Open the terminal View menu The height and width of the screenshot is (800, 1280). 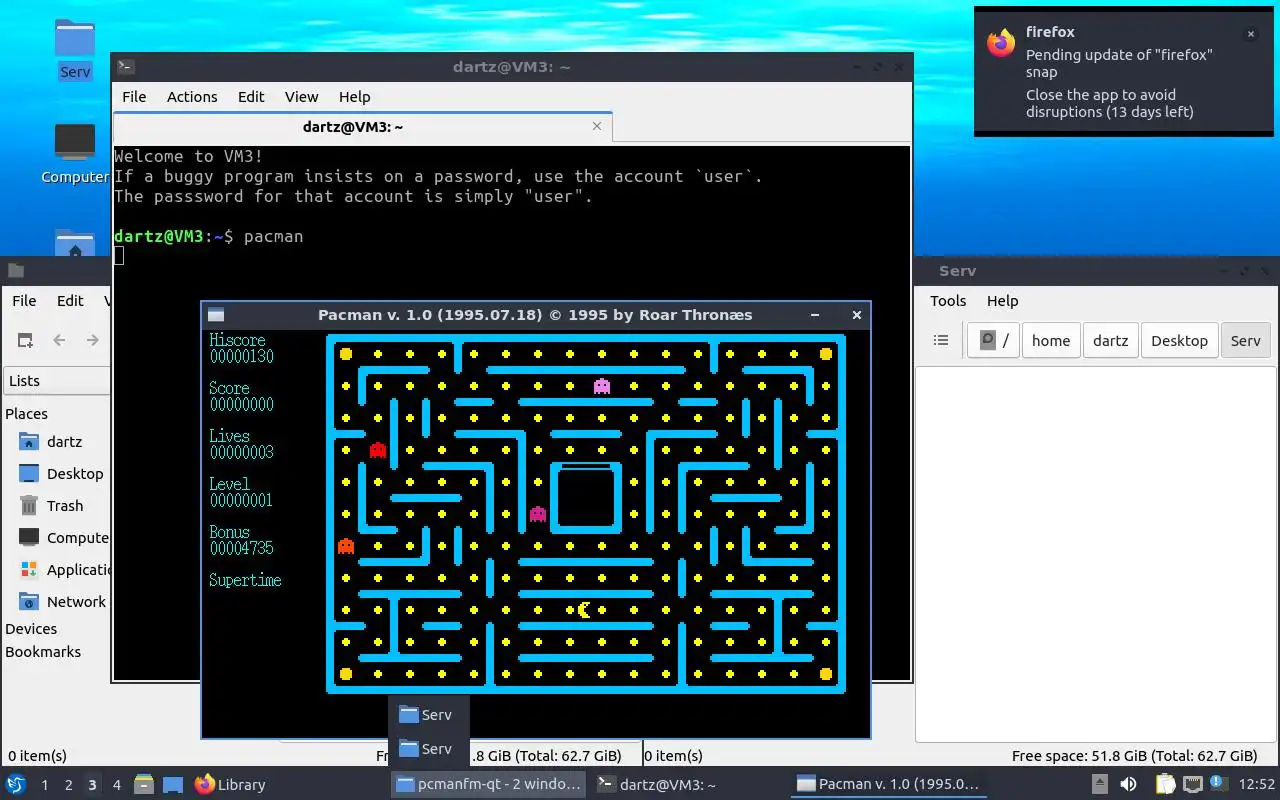point(301,97)
